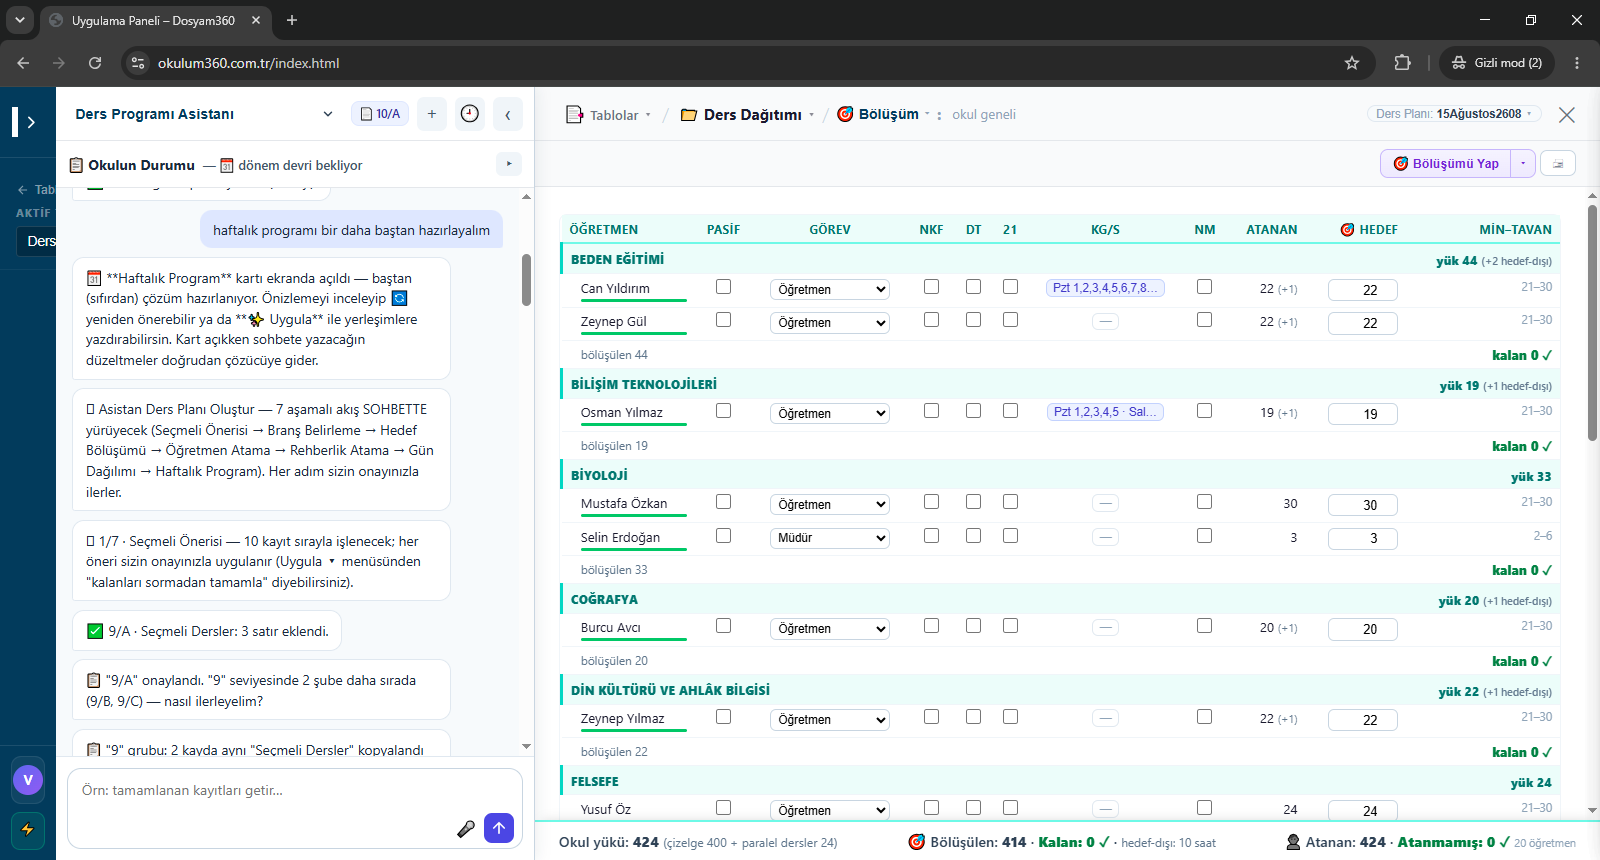Close the Bölüşüm panel with X

coord(1567,115)
